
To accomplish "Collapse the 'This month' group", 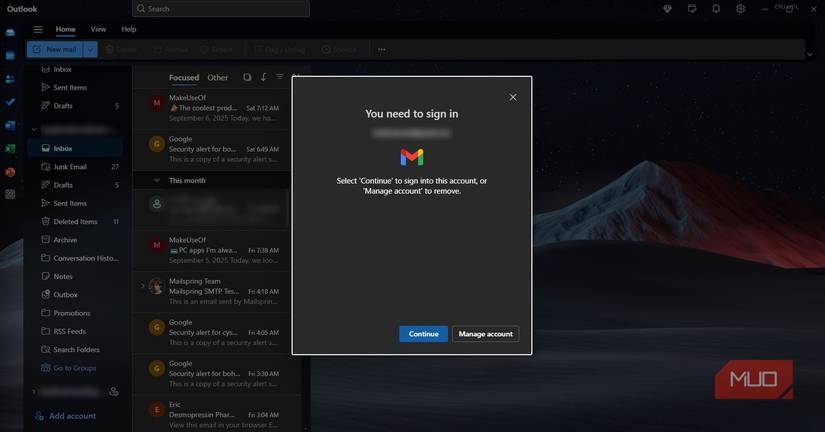I will [156, 180].
